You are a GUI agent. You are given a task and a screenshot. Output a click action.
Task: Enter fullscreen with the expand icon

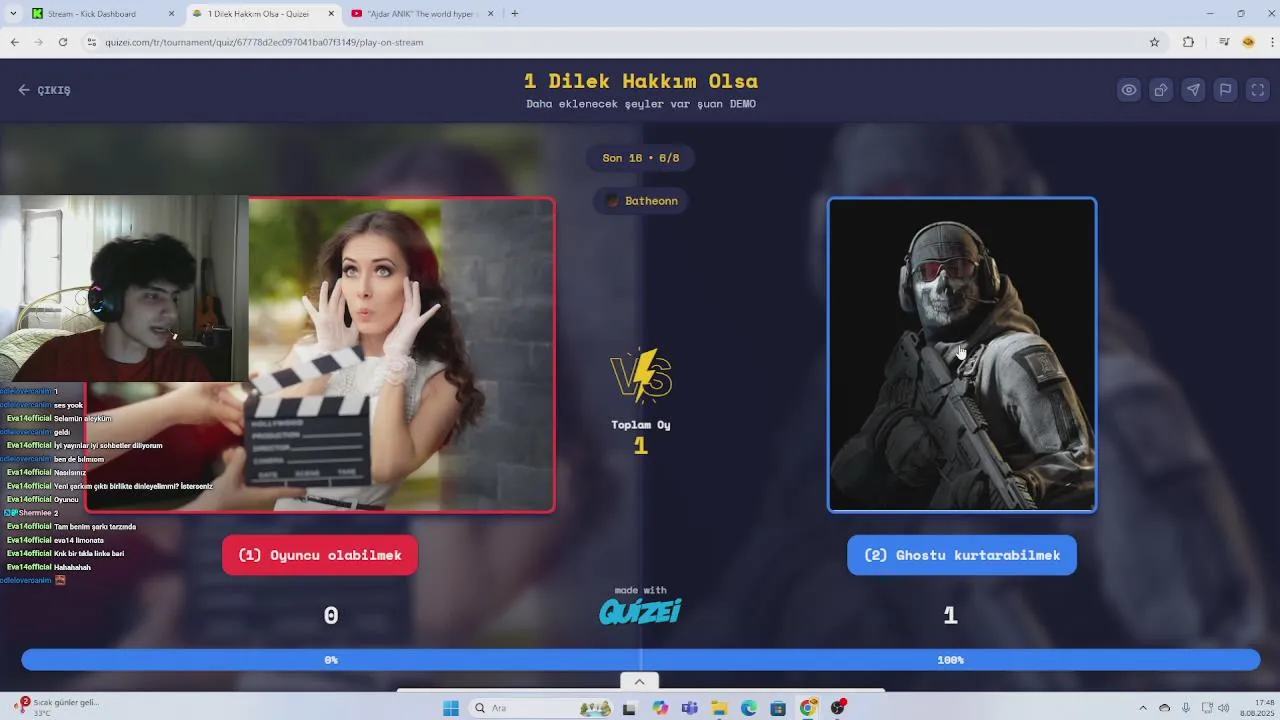point(1258,90)
